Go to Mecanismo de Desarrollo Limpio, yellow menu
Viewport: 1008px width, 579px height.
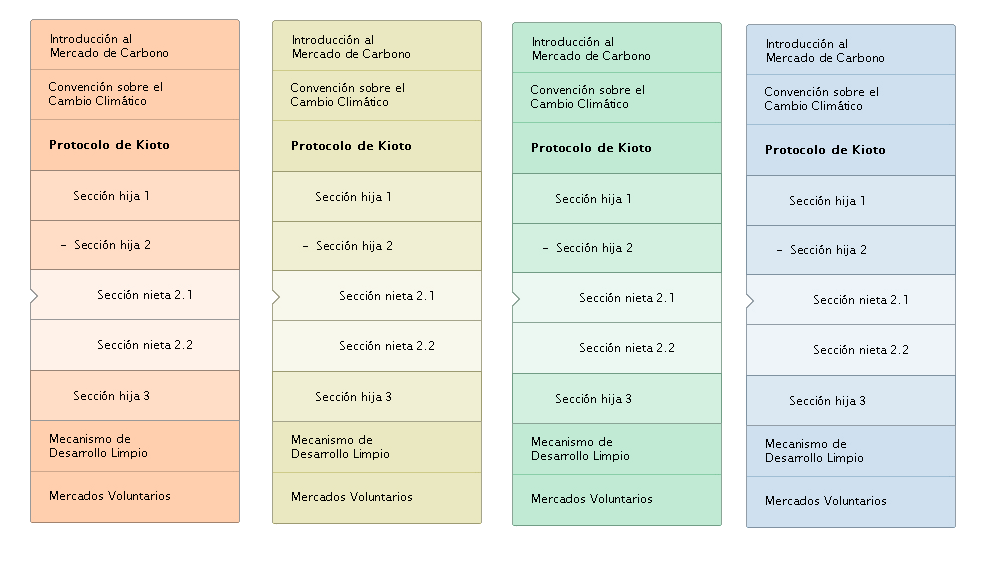click(377, 447)
